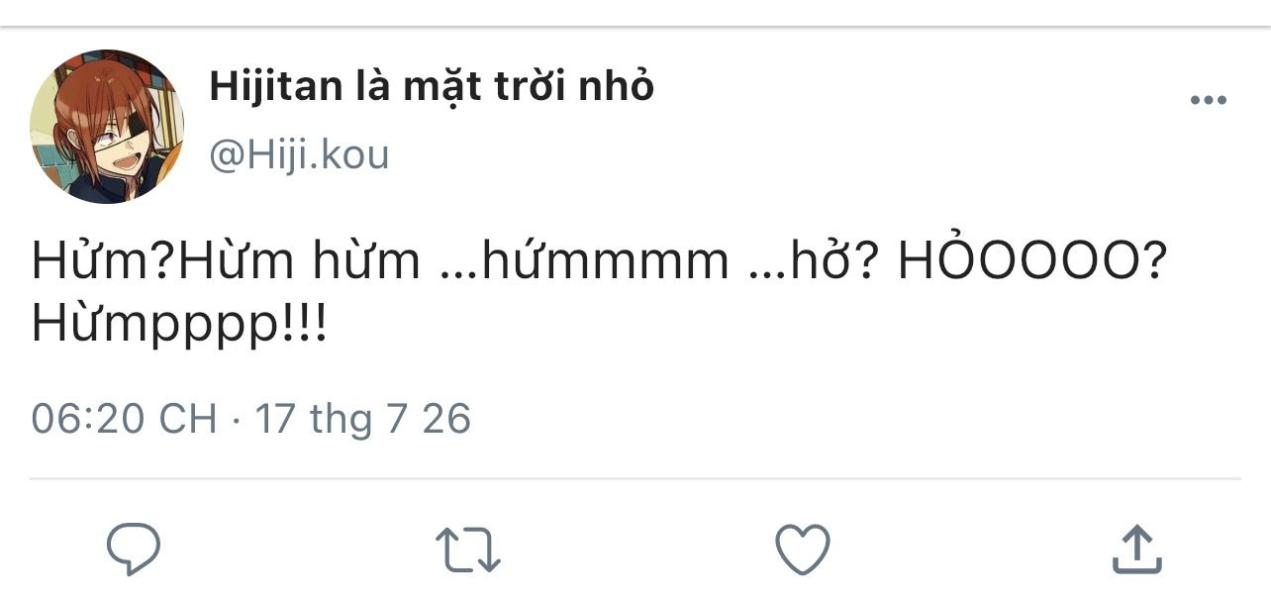
Task: Open profile via name Hijitan là mặt trời nhỏ
Action: [x=431, y=87]
